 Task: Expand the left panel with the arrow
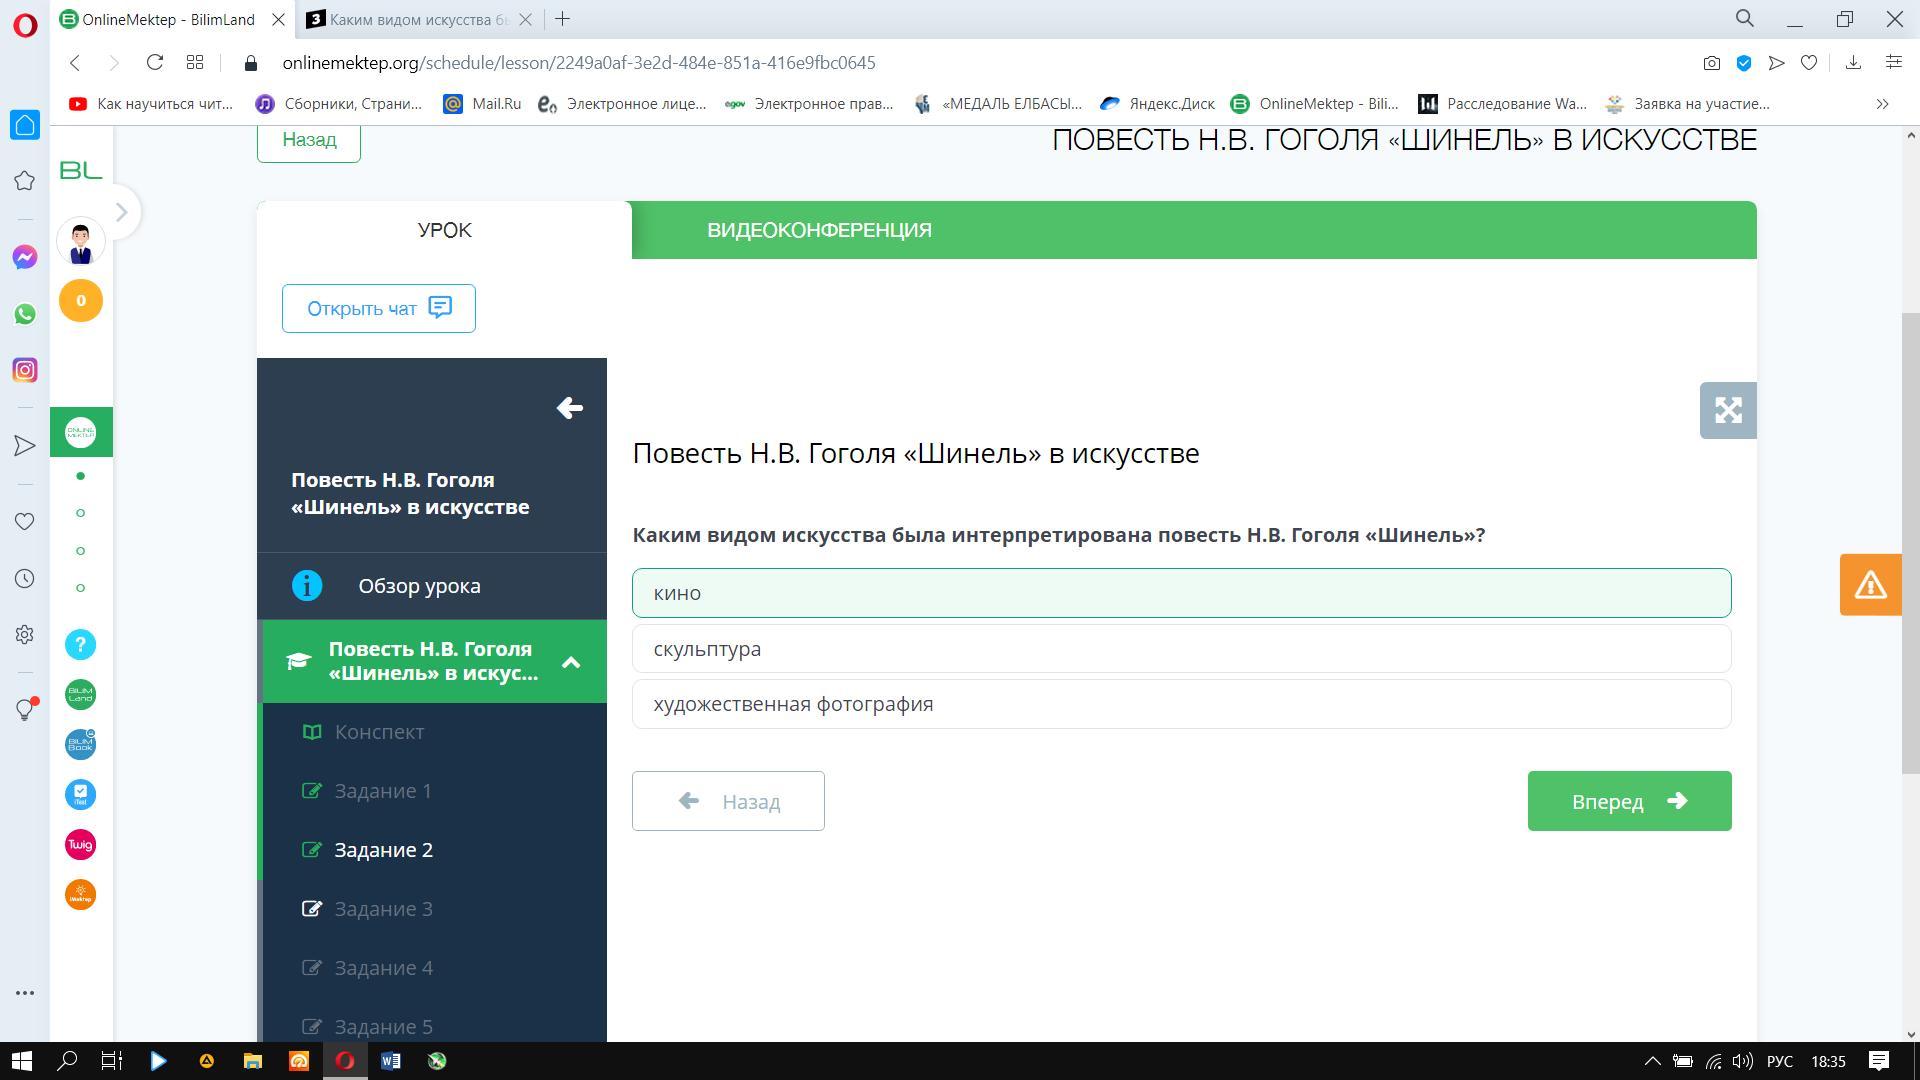pyautogui.click(x=121, y=212)
